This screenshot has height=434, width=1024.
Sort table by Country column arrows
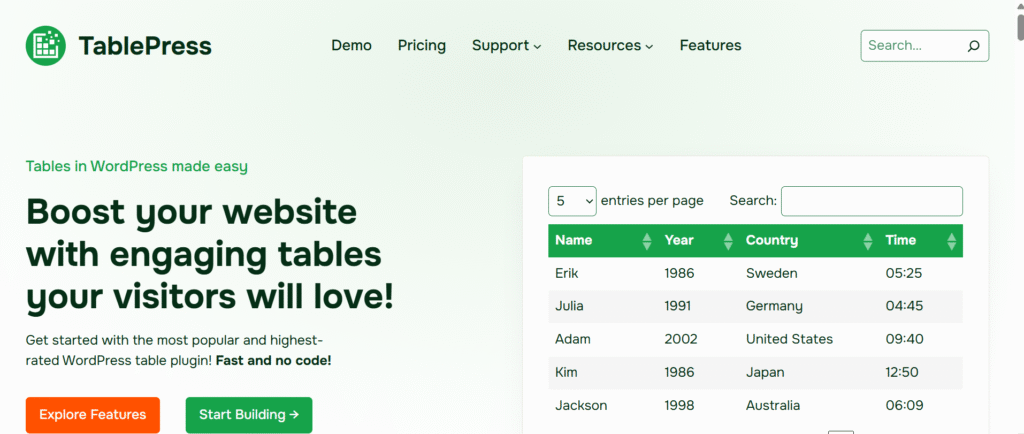click(868, 241)
